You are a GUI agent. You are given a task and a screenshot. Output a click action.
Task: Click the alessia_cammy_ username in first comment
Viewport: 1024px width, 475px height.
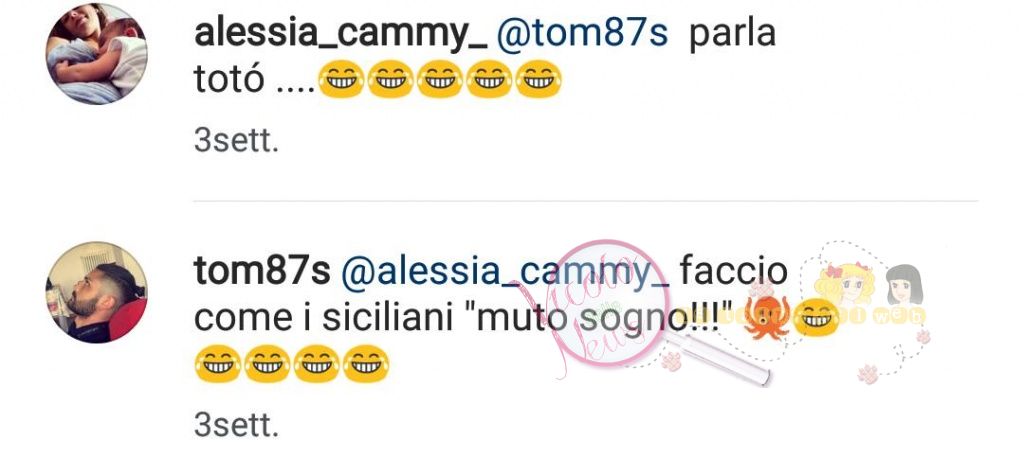pos(342,34)
